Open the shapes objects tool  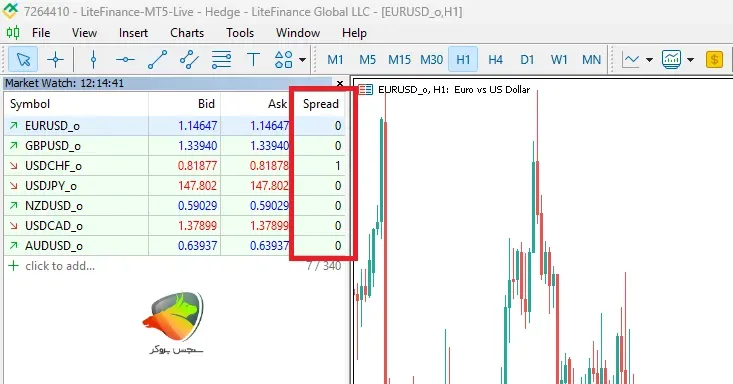pos(284,59)
